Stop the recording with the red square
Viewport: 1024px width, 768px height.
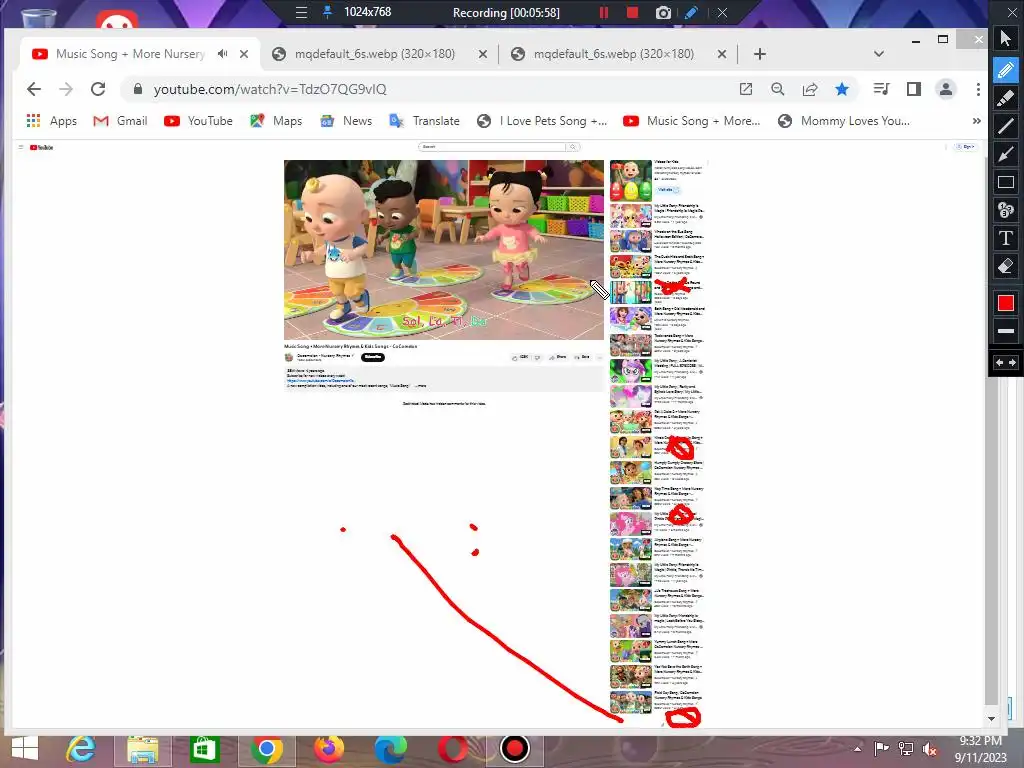[632, 12]
